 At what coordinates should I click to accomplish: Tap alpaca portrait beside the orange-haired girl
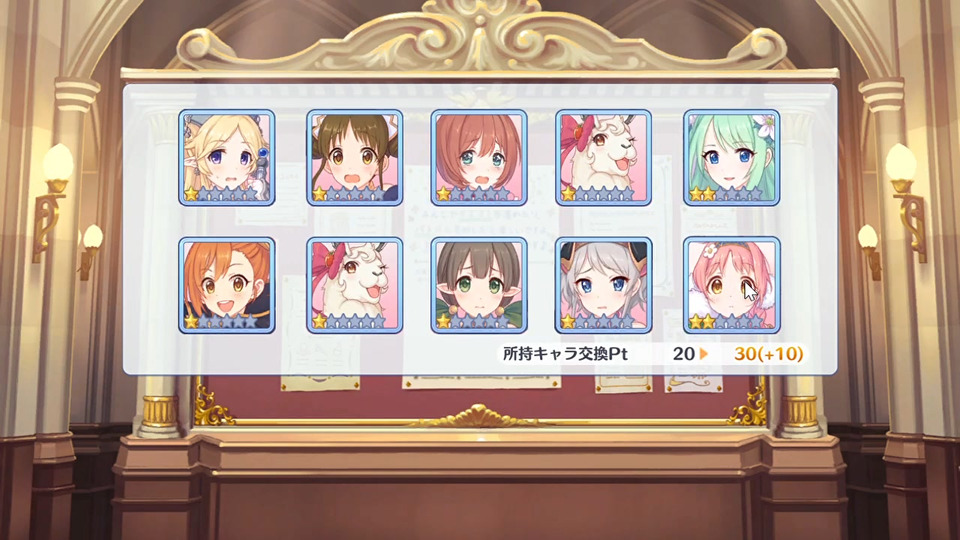[x=354, y=285]
